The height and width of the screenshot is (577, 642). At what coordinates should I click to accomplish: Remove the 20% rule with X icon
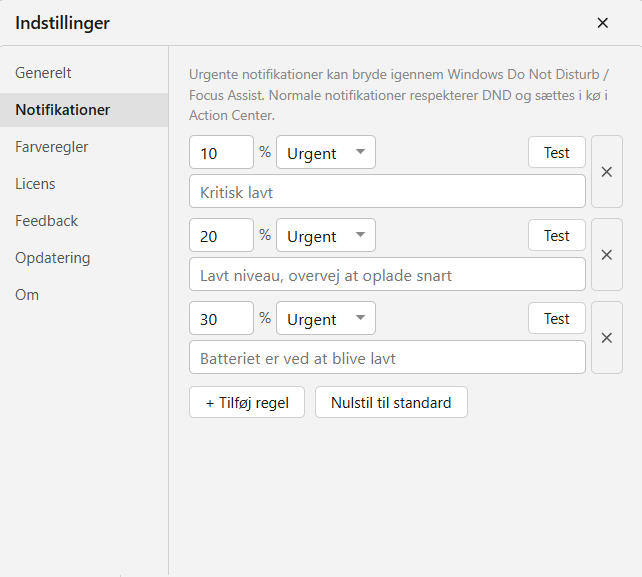click(607, 255)
